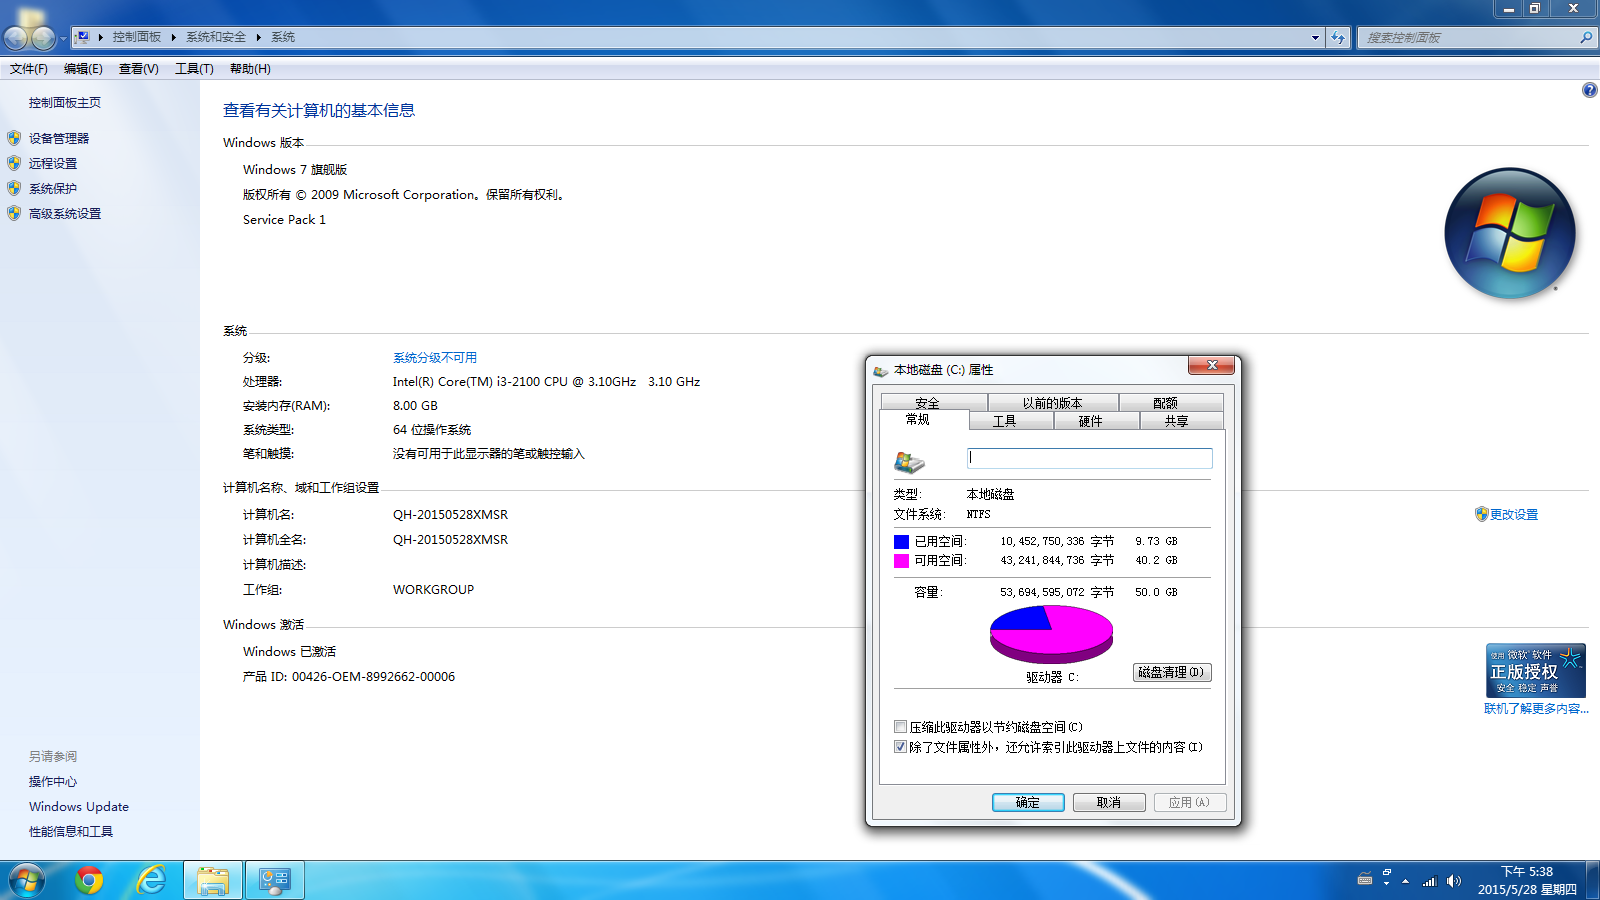Toggle 压缩此驱动器以节约磁盘空间 checkbox

[x=900, y=727]
